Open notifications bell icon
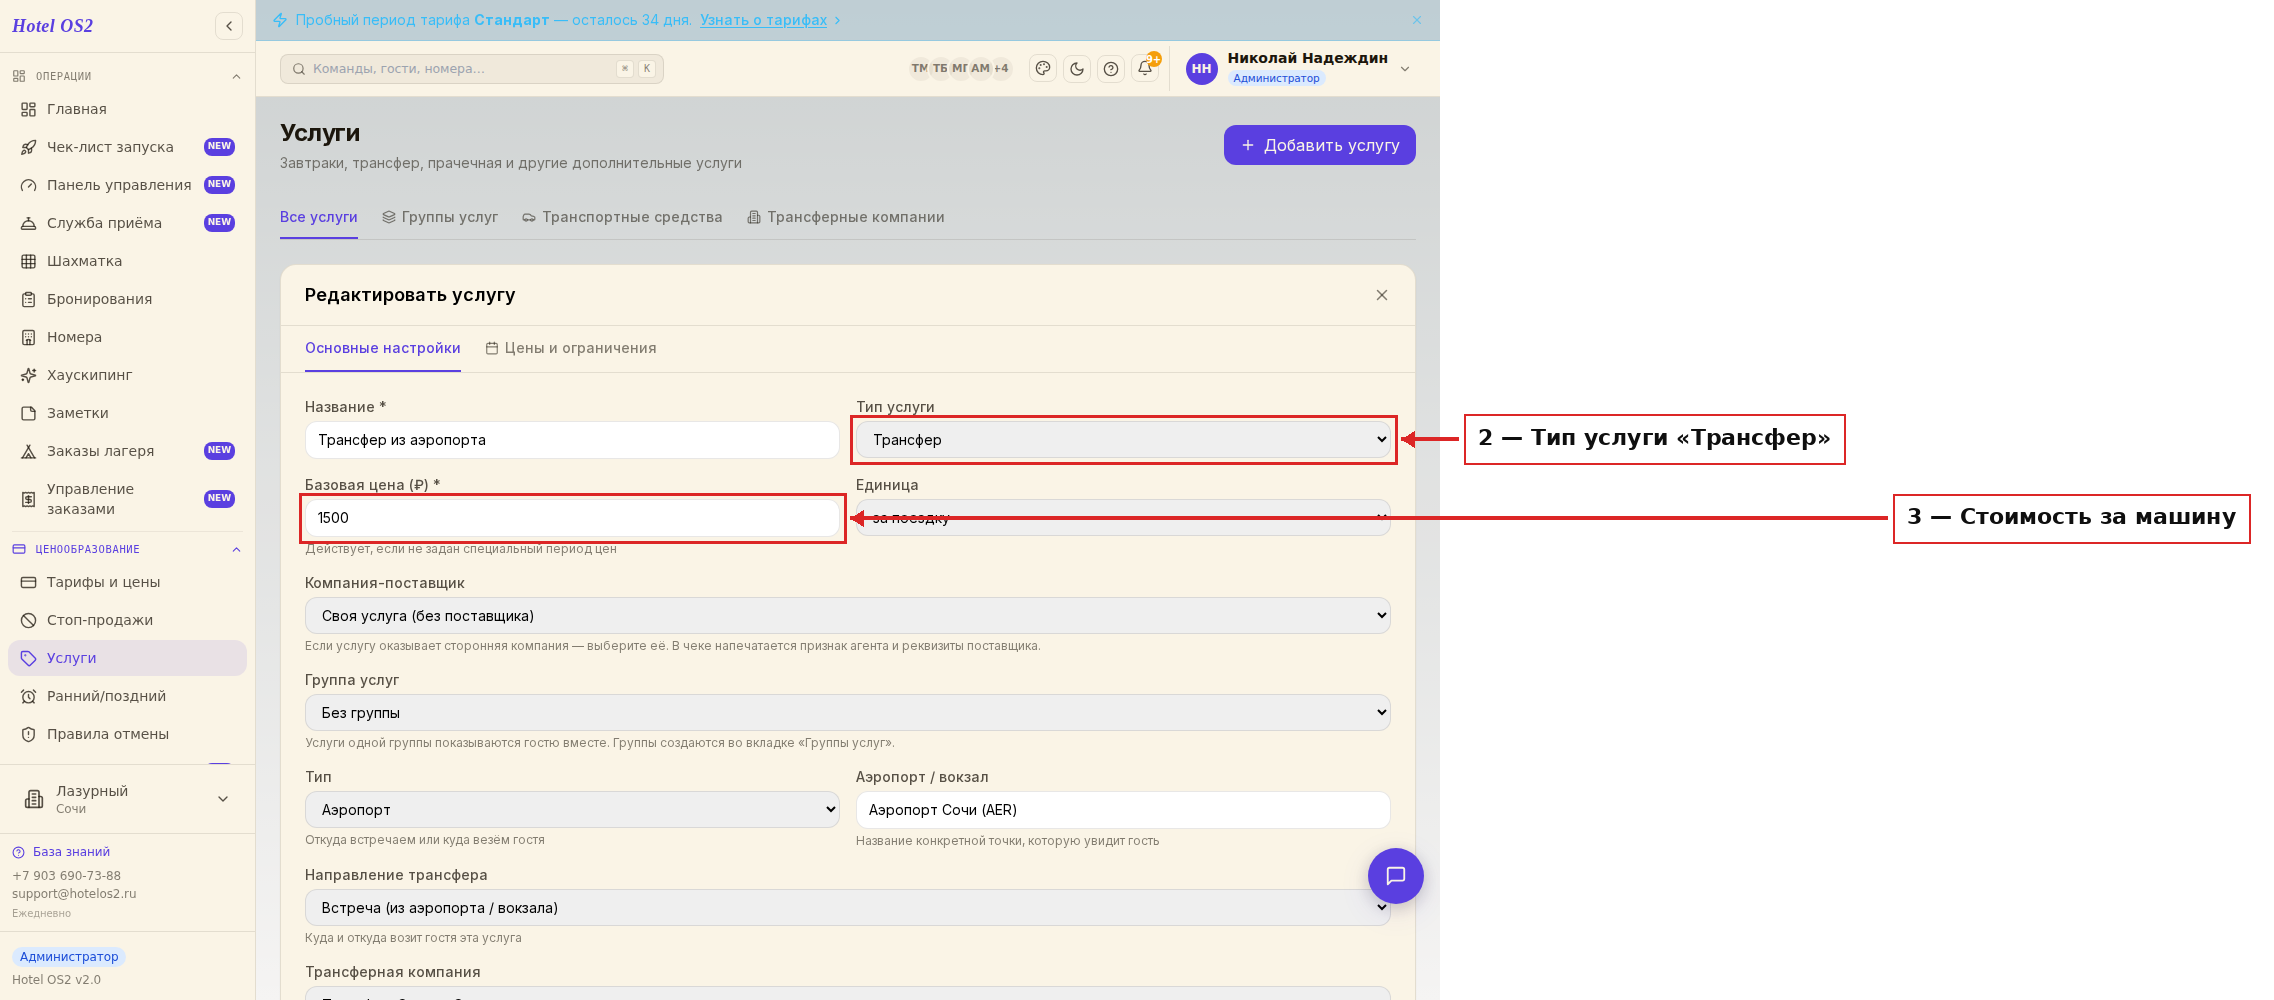Screen dimensions: 2274x1000 1145,69
